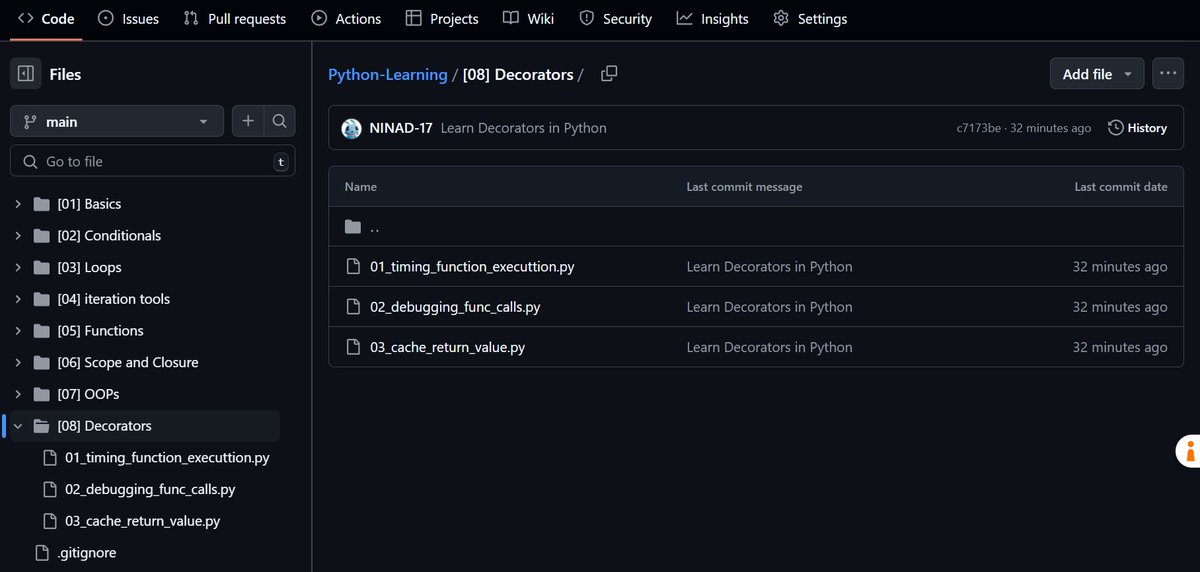Viewport: 1200px width, 572px height.
Task: Select [08] Decorators folder in tree
Action: (104, 426)
